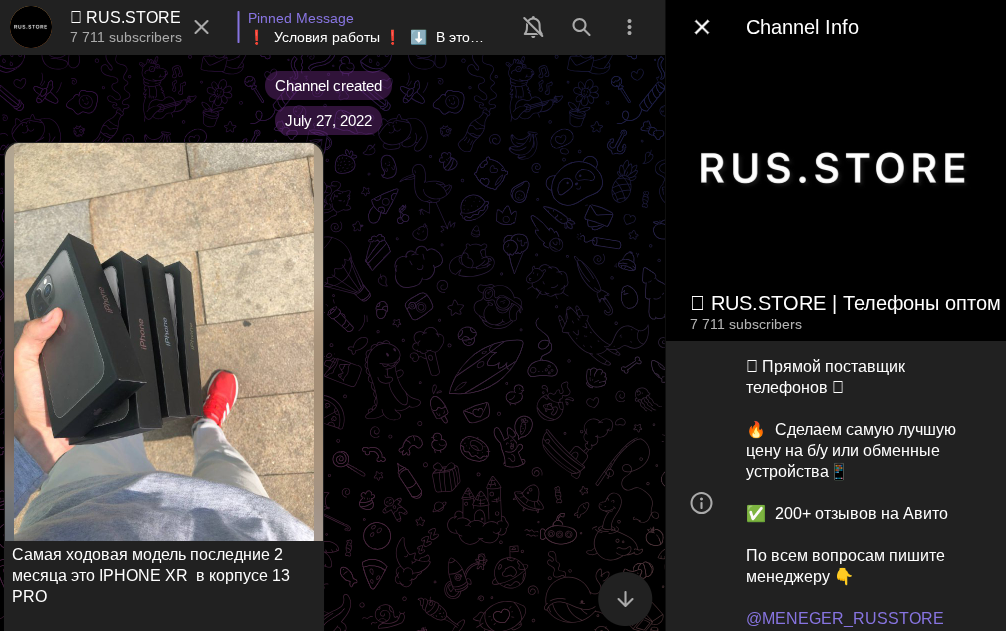Click the RUS.STORE title in chat header
1006x631 pixels.
coord(126,17)
